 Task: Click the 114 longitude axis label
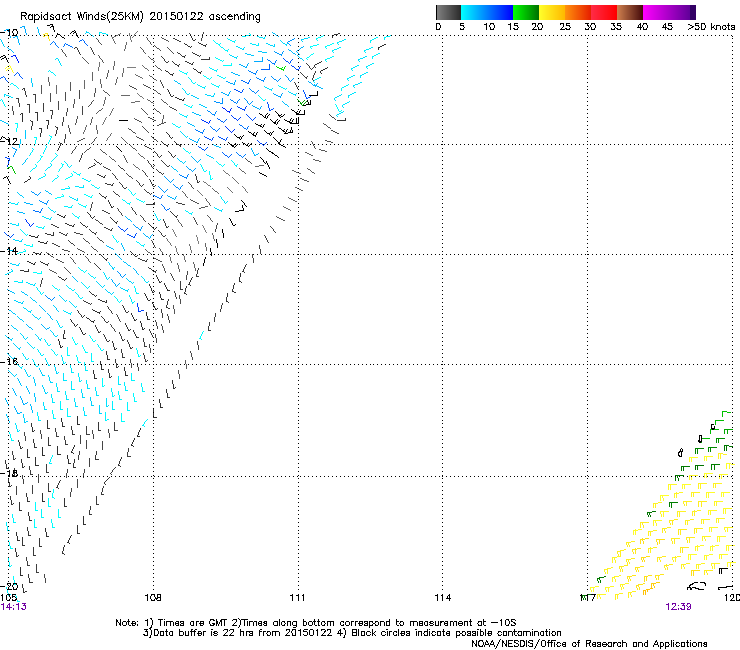[x=443, y=598]
